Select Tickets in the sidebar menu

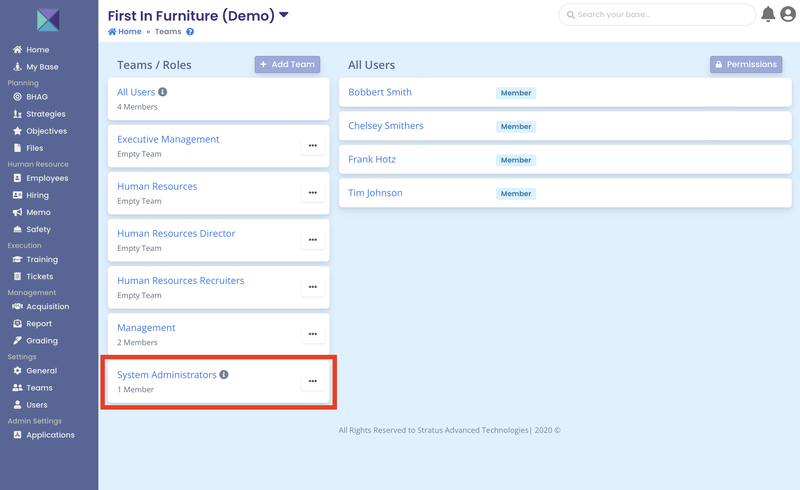(40, 276)
